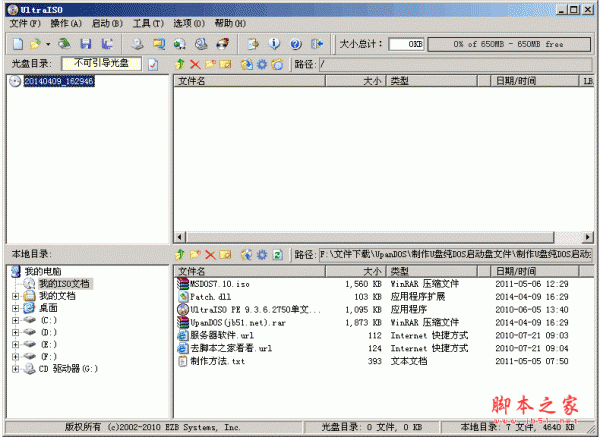Click the local pane gear properties icon
The image size is (600, 437).
click(262, 254)
